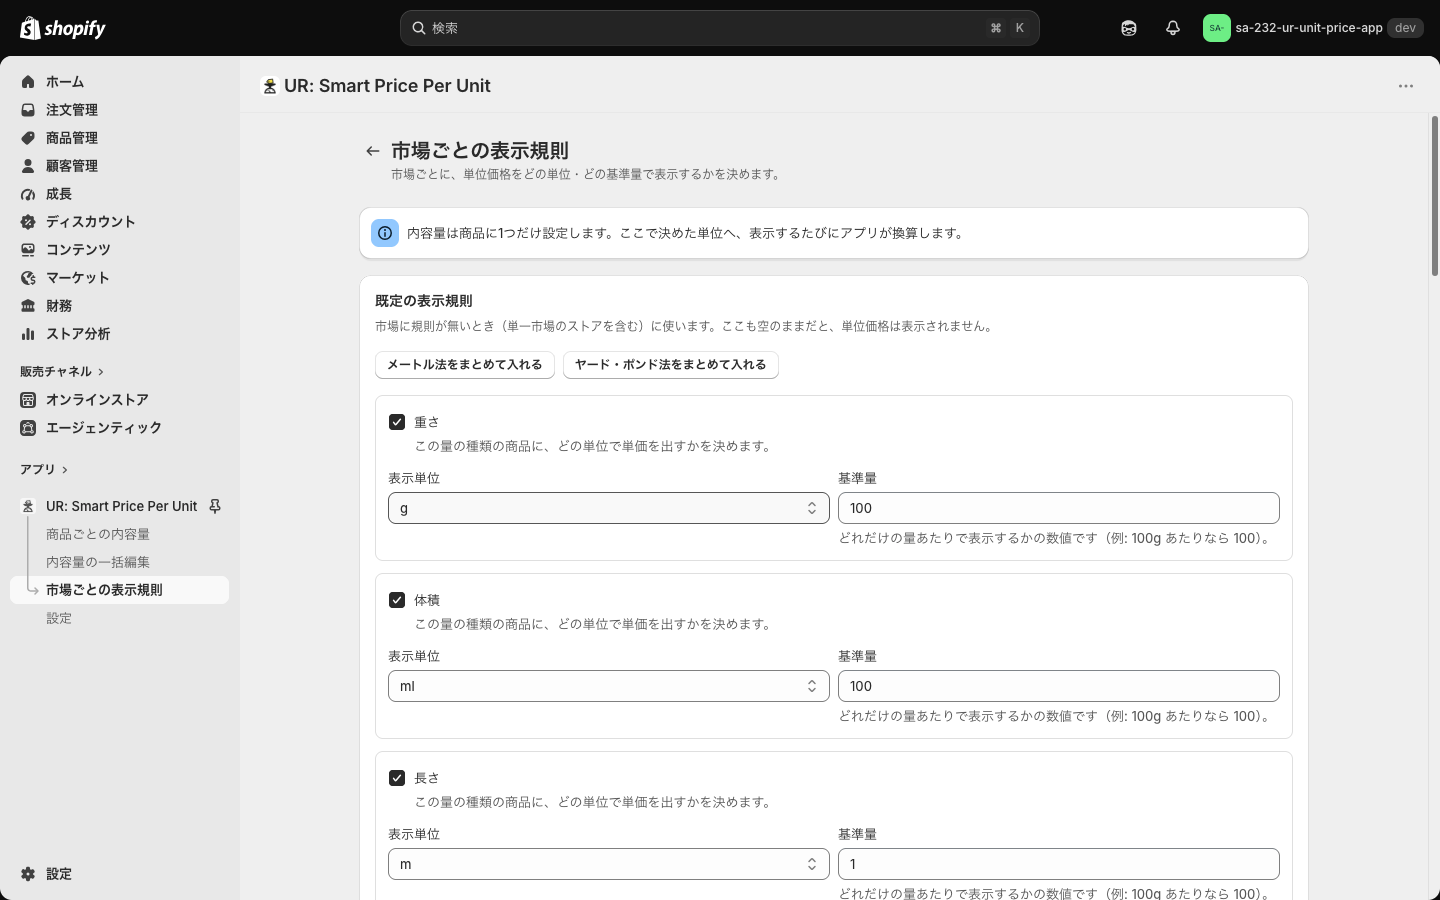Image resolution: width=1440 pixels, height=900 pixels.
Task: Click the 成長 gauge icon
Action: [x=28, y=194]
